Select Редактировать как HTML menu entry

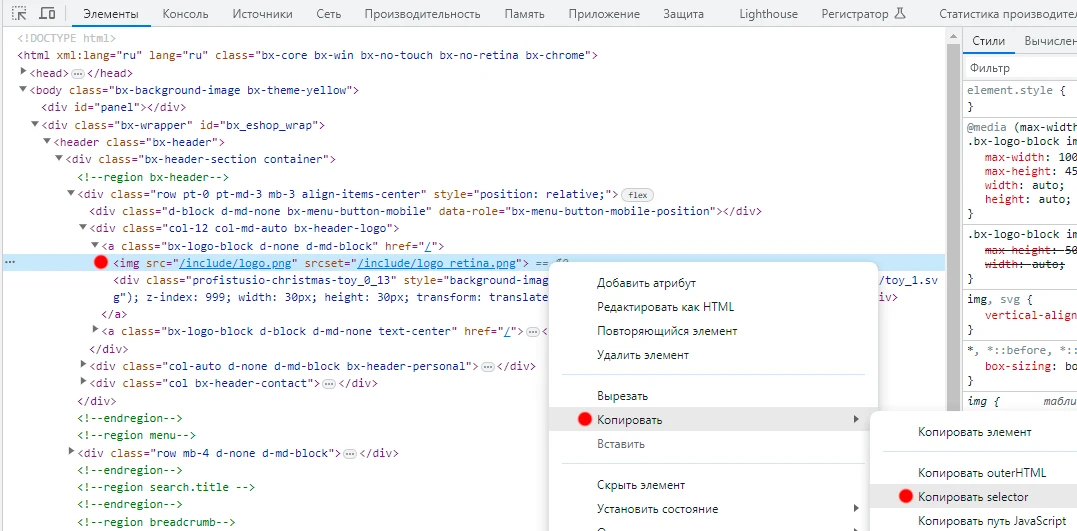(x=666, y=306)
